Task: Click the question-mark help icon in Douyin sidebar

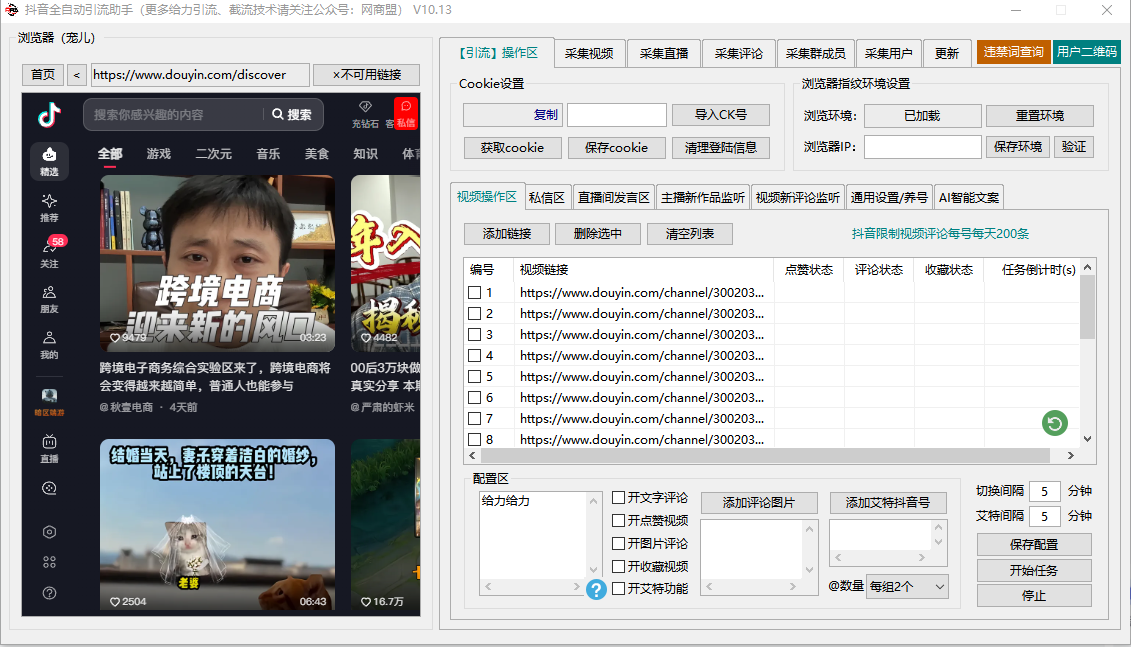Action: 49,593
